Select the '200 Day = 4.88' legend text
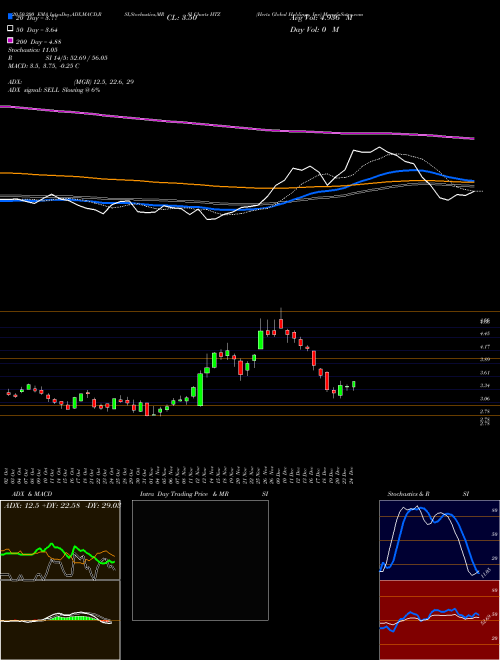Viewport: 500px width, 660px height. tap(38, 41)
